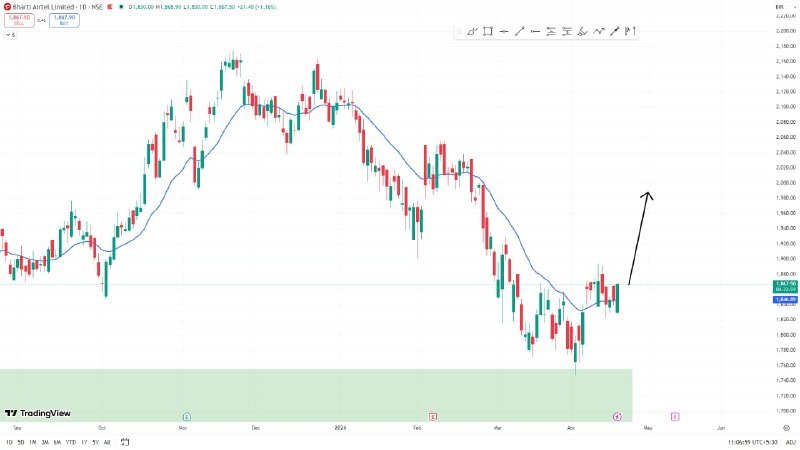The image size is (800, 450).
Task: Click the Jun label on time axis
Action: tap(721, 428)
